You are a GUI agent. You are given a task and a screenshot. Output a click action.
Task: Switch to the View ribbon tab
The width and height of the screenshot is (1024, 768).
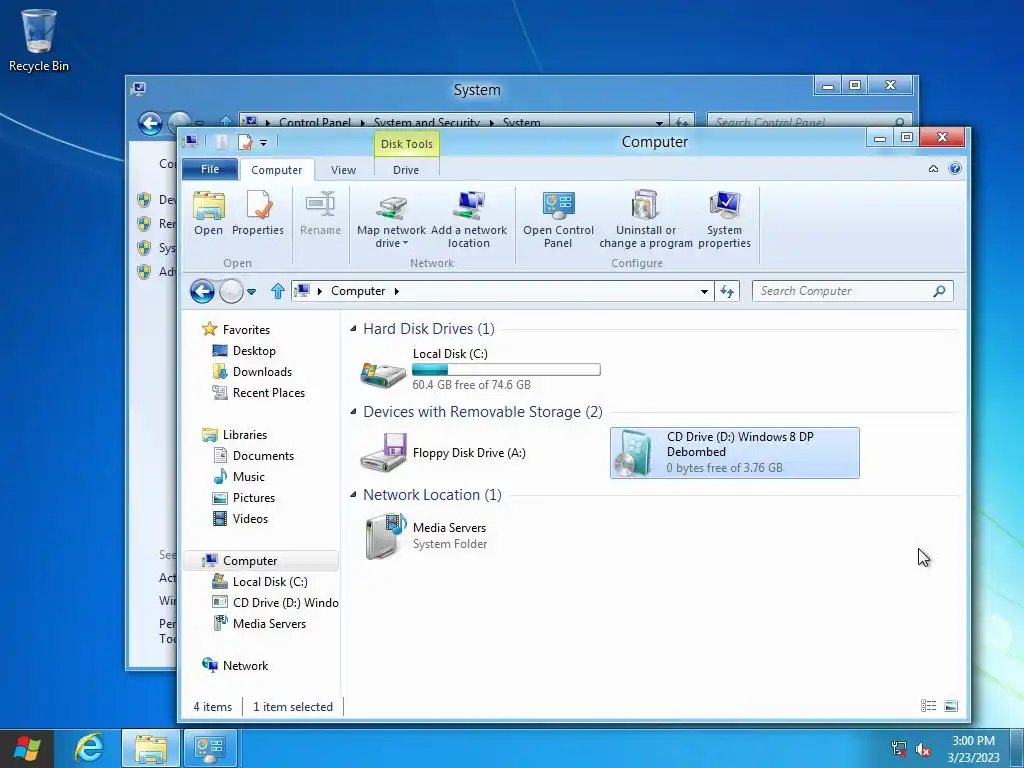344,170
